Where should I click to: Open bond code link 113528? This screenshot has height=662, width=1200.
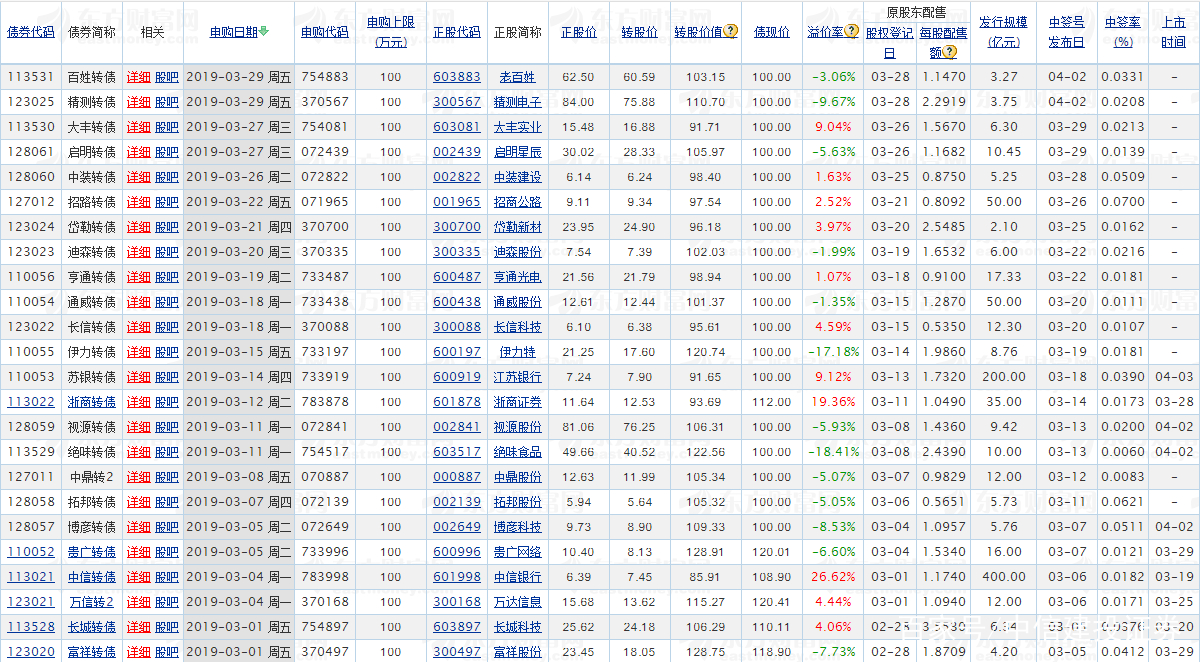pos(31,627)
